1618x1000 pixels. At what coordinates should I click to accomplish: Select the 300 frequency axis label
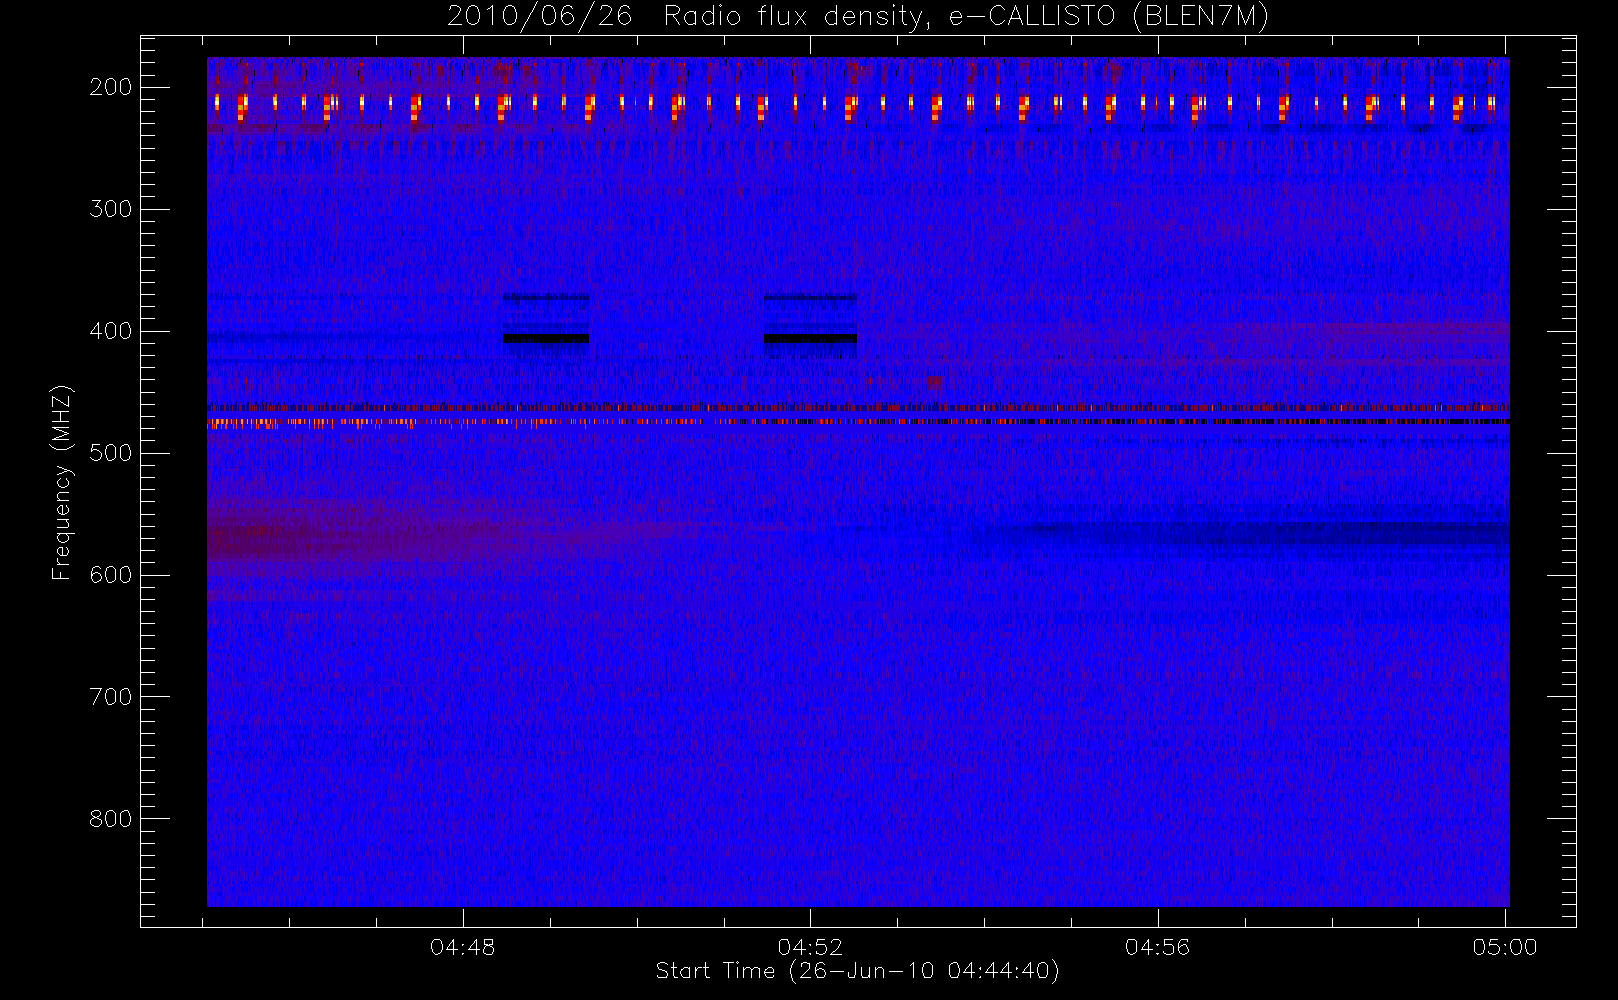click(x=111, y=209)
